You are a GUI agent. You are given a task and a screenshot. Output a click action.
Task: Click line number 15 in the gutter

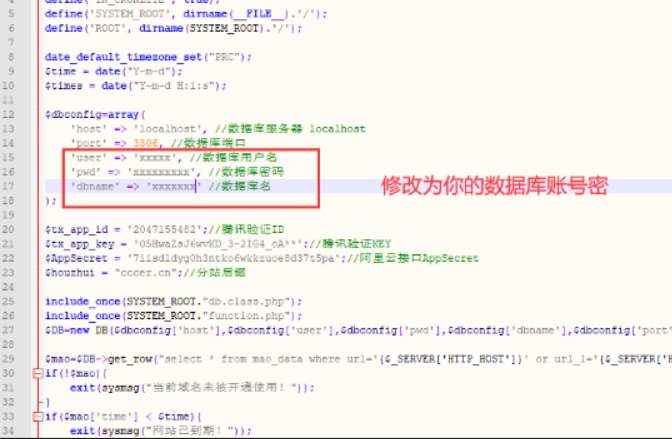pos(10,157)
